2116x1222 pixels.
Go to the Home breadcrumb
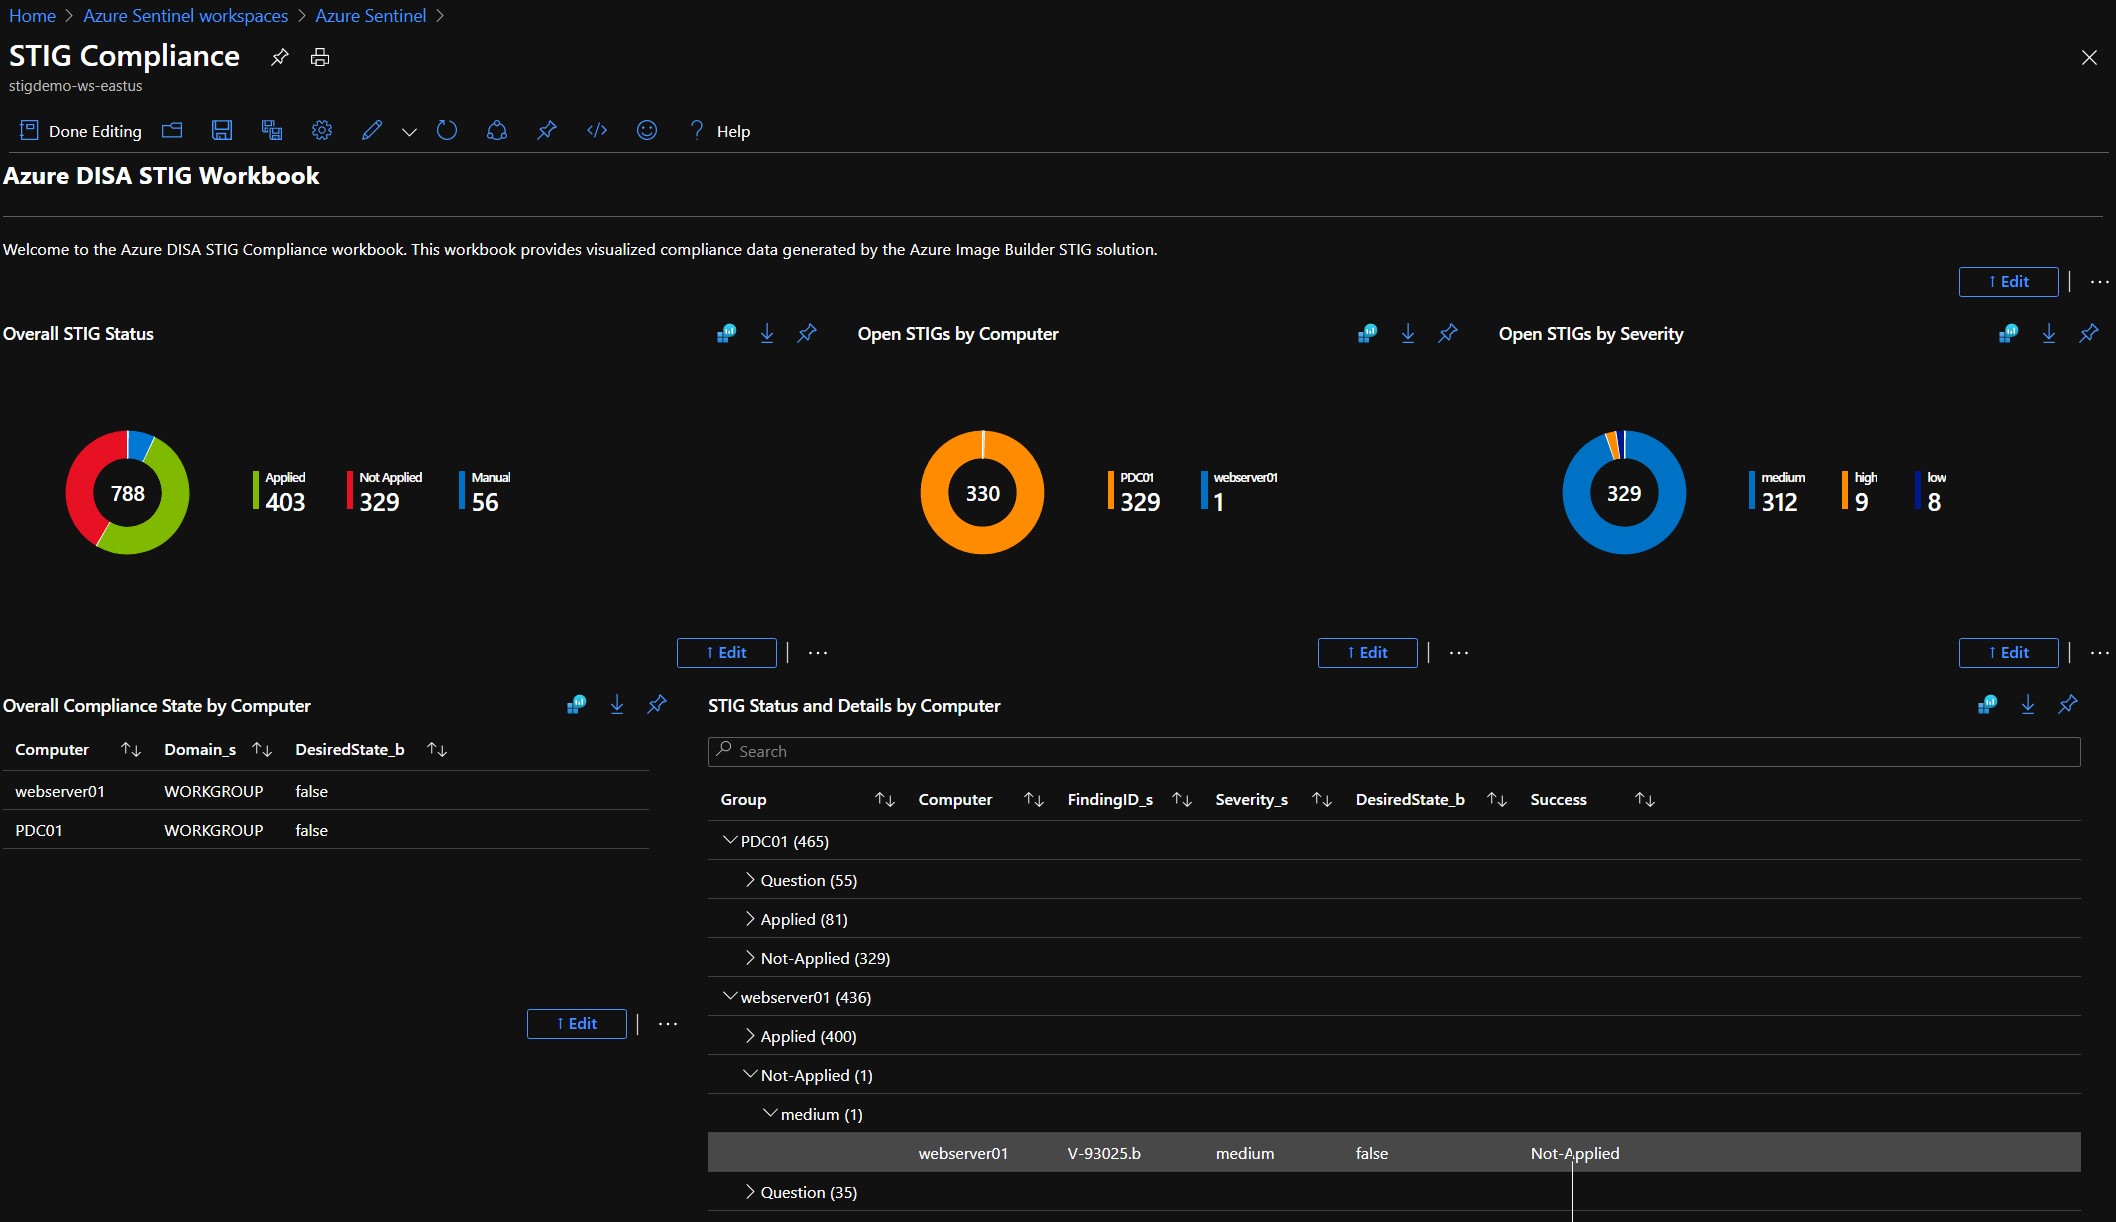pos(32,16)
